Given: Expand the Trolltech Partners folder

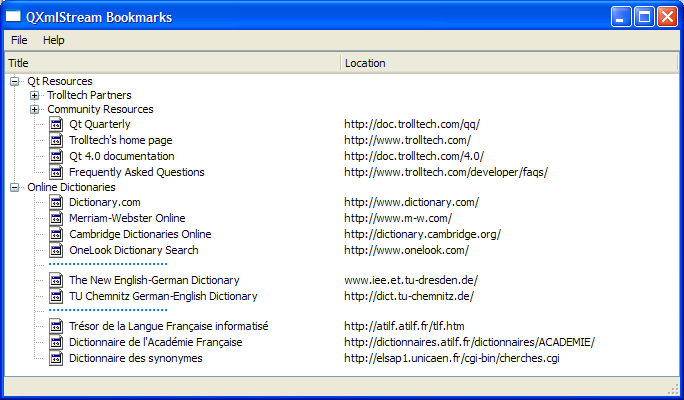Looking at the screenshot, I should coord(35,96).
